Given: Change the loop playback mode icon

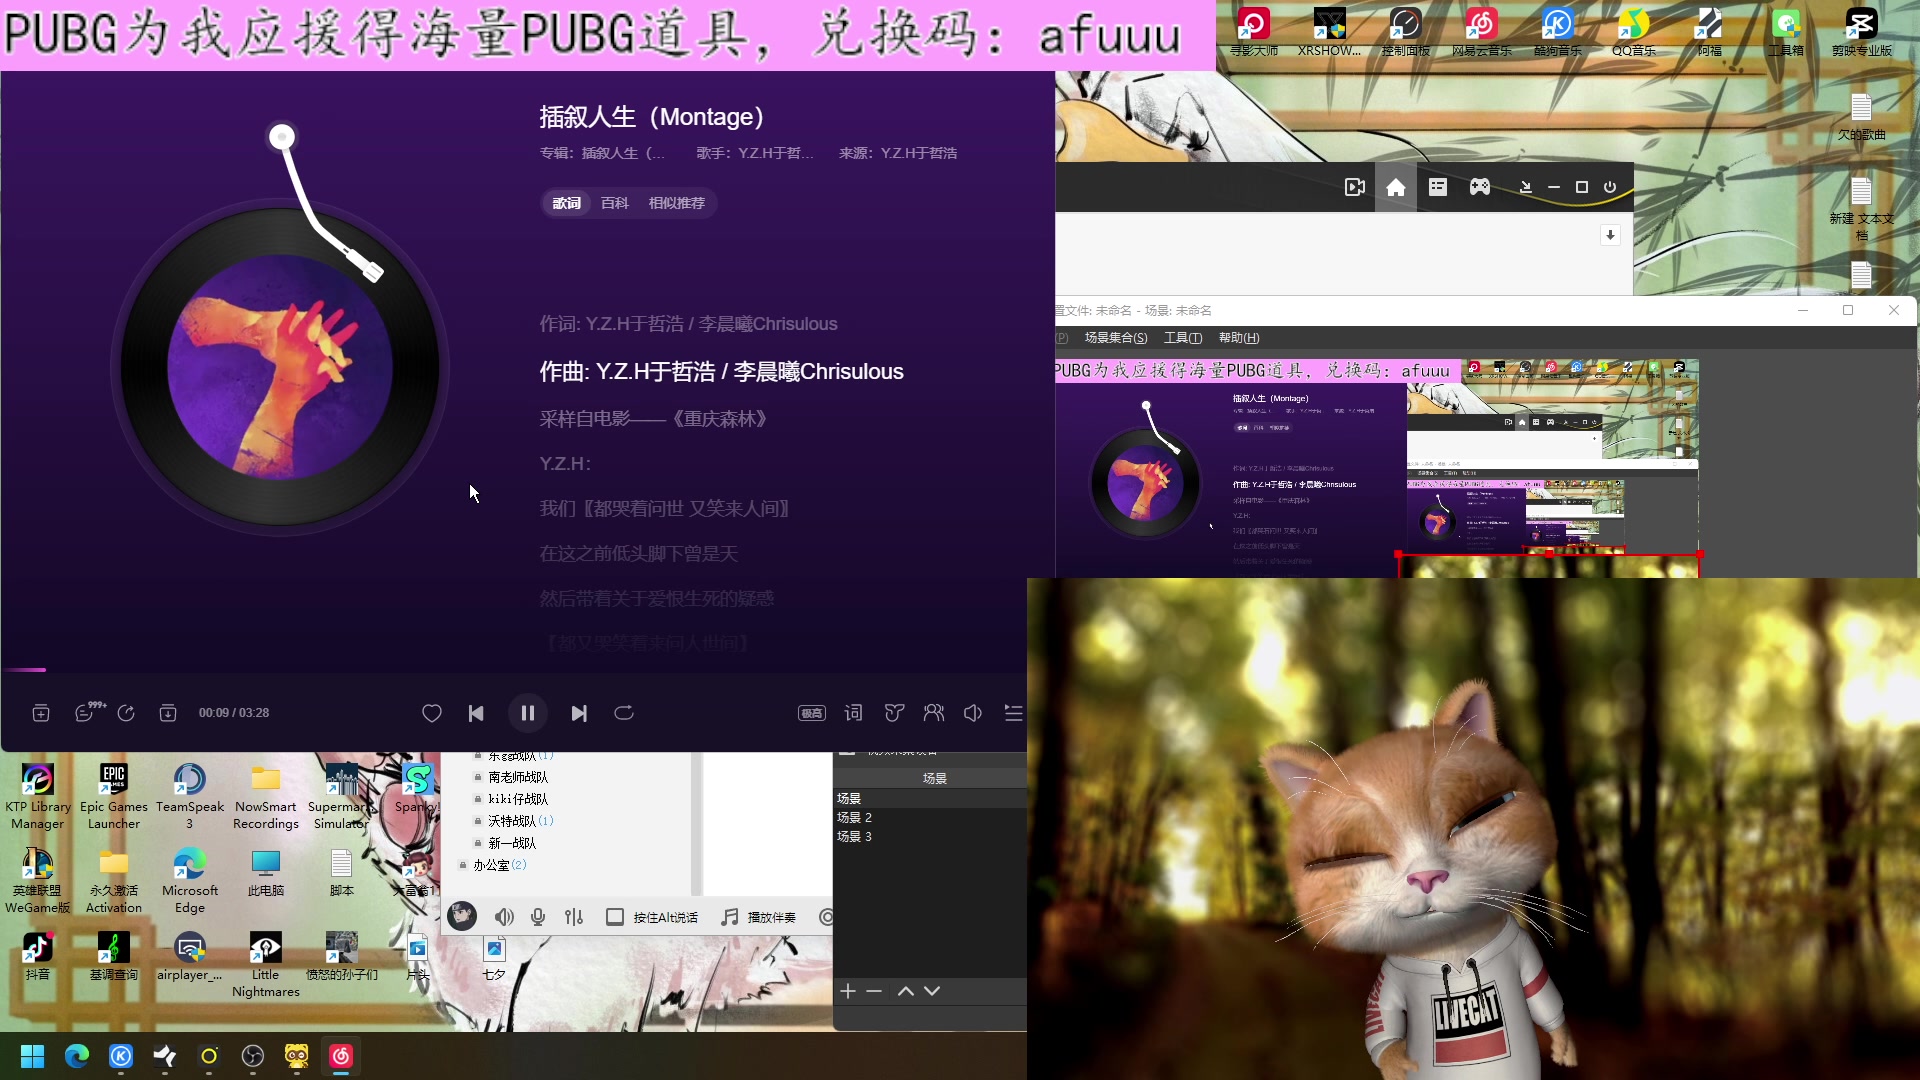Looking at the screenshot, I should click(x=624, y=713).
